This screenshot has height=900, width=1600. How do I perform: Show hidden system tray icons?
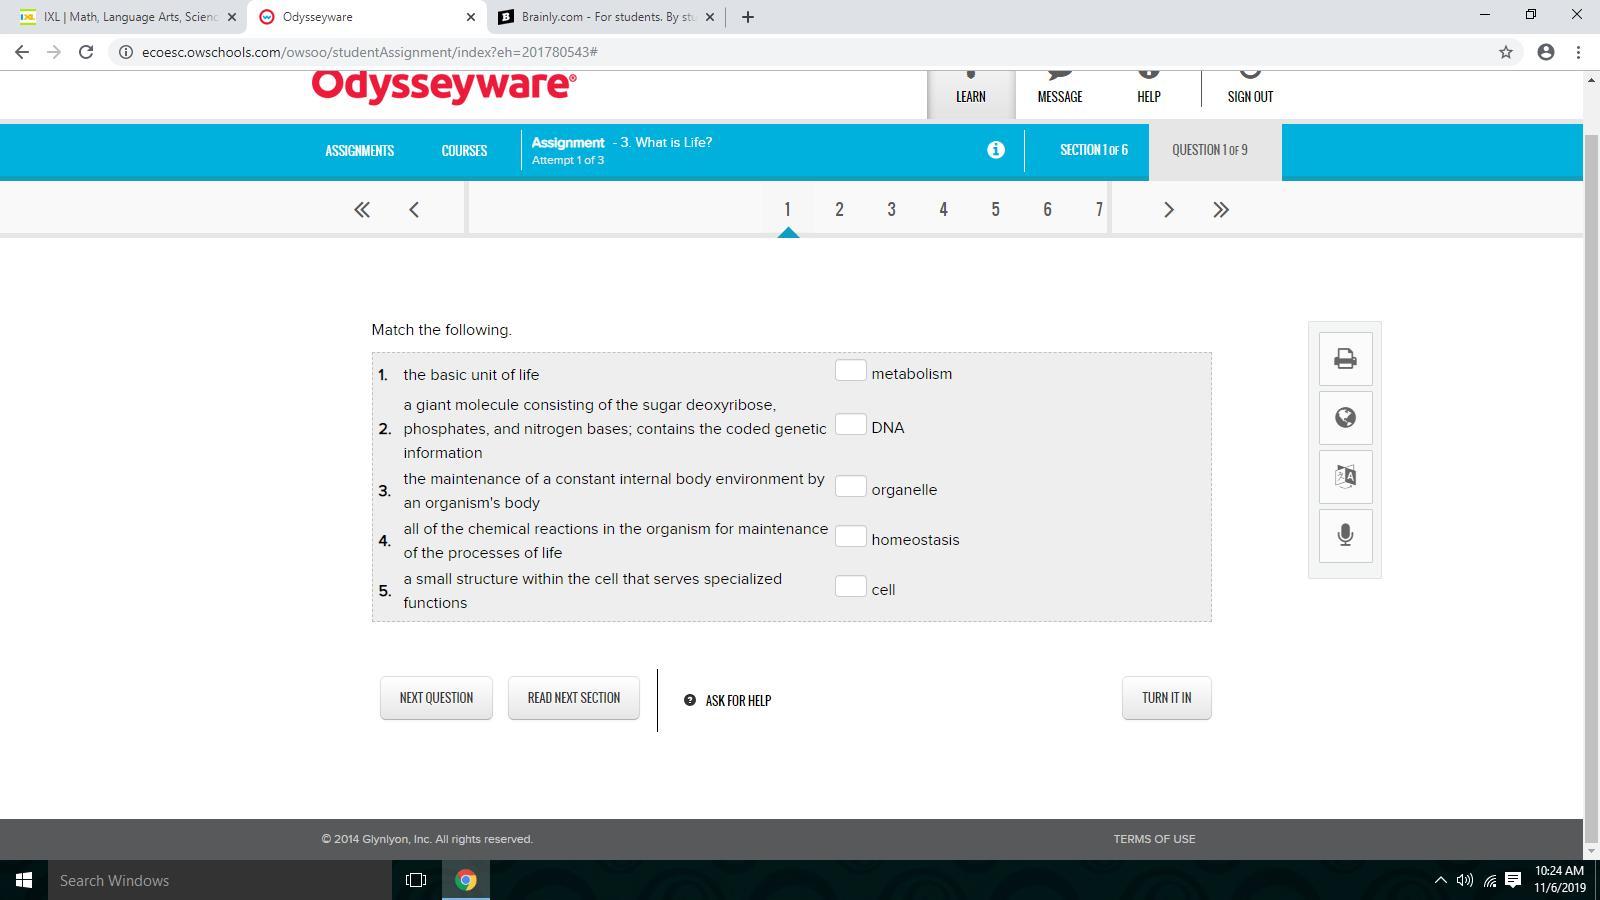point(1441,880)
